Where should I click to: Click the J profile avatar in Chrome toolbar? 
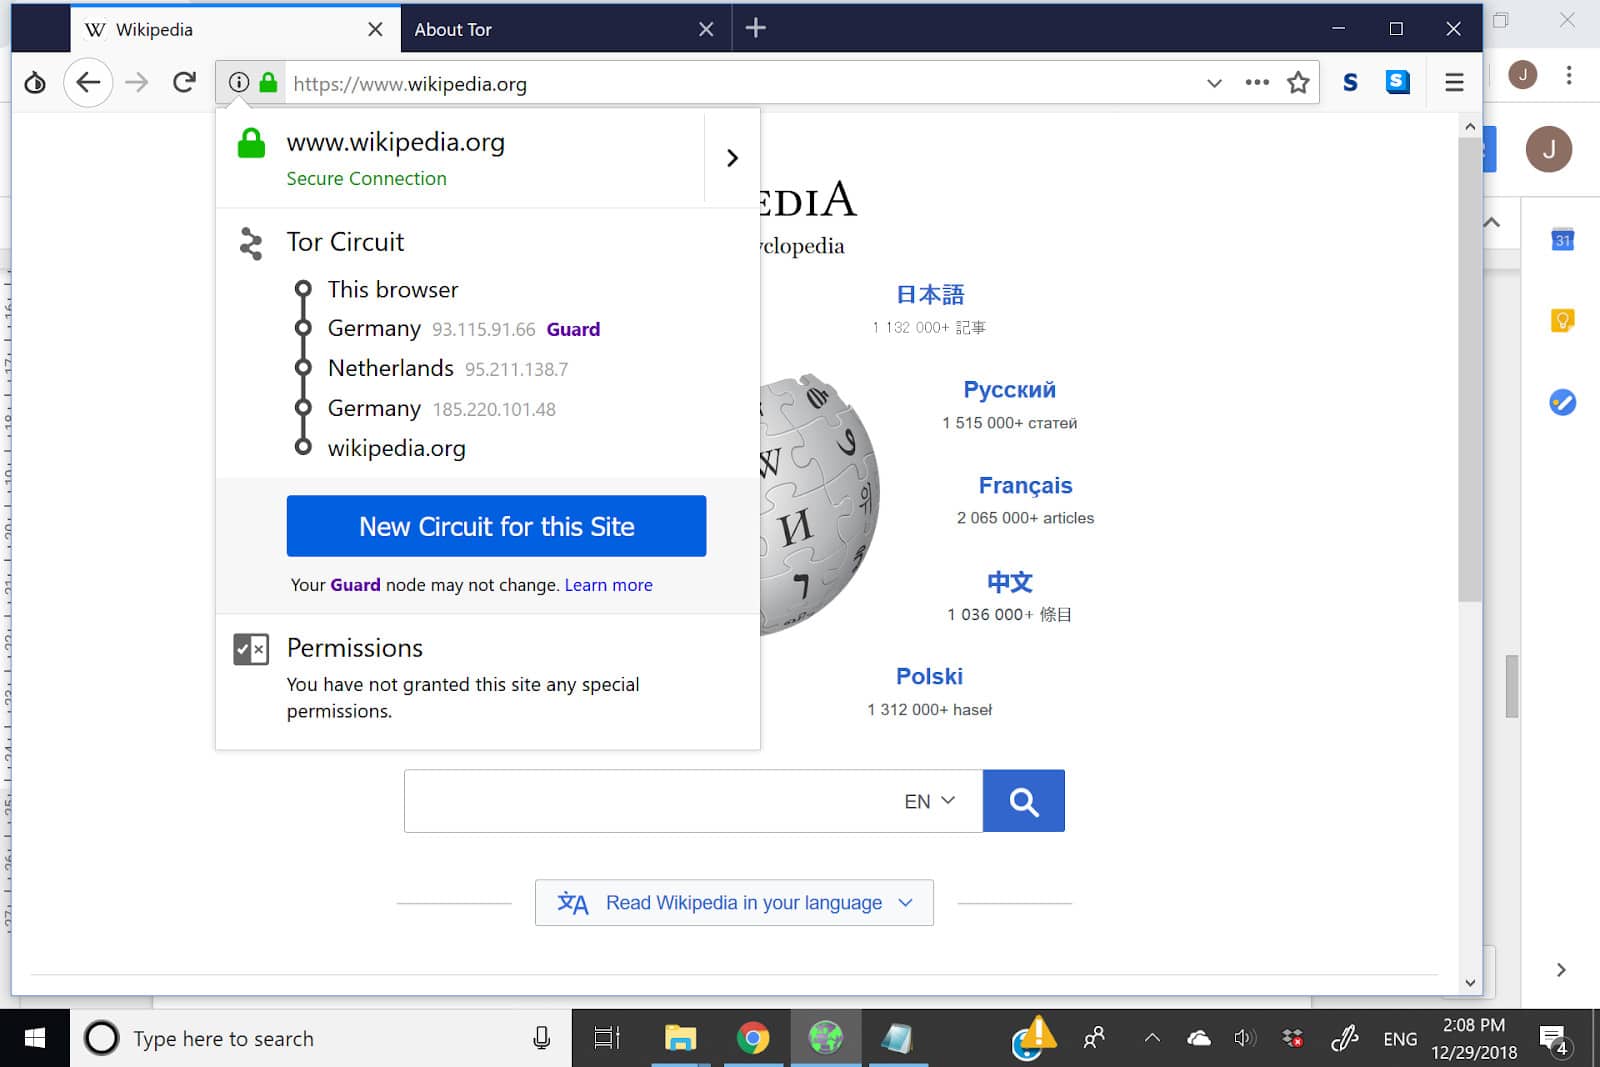pos(1523,74)
